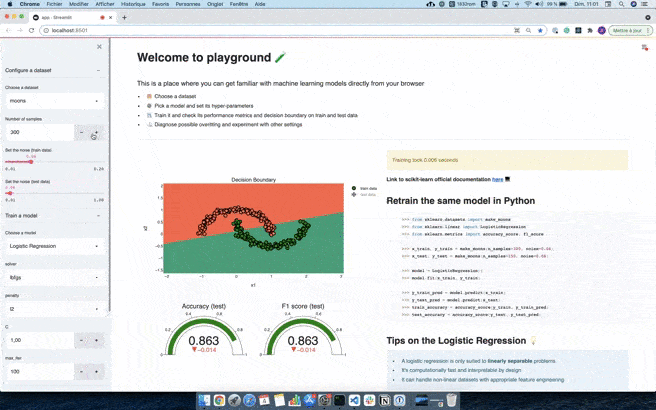Open the Chrome extensions puzzle icon

590,30
